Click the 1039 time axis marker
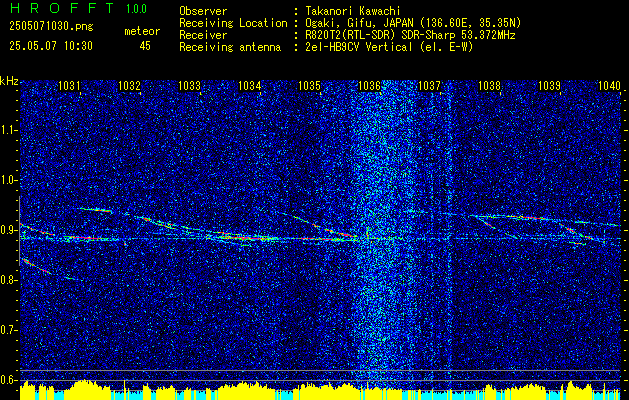 (549, 85)
